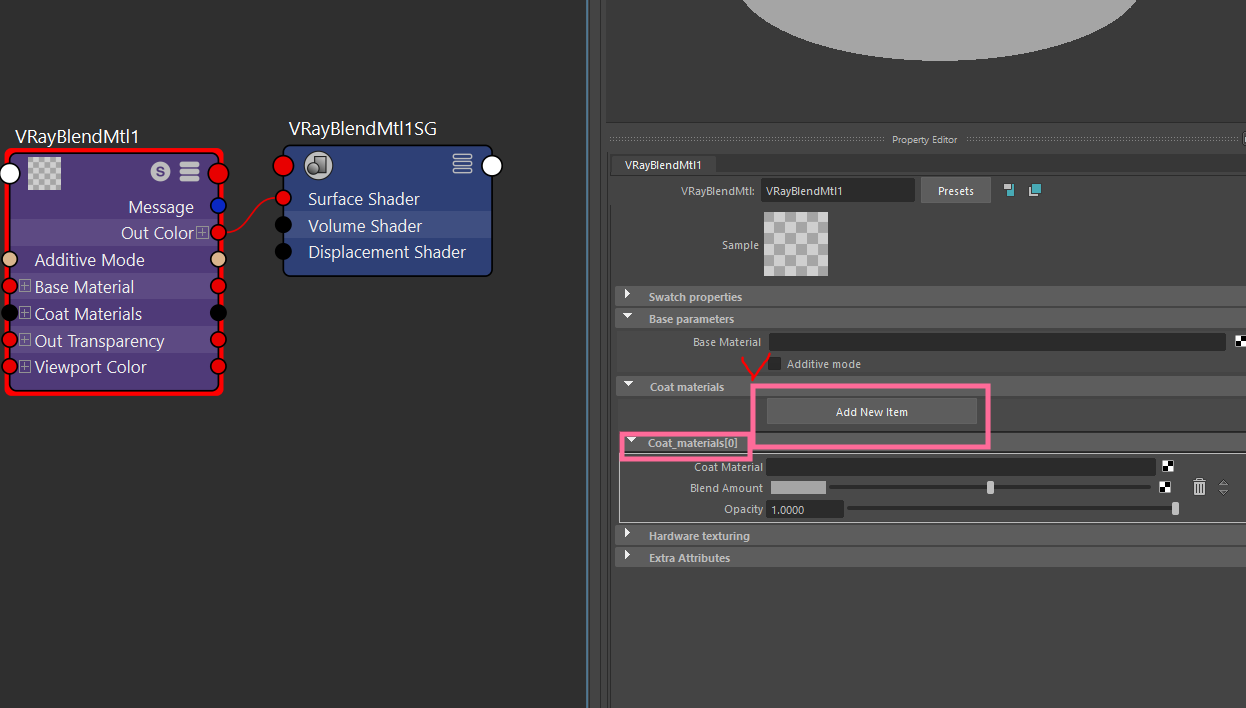
Task: Click the Coat Material input field
Action: [961, 466]
